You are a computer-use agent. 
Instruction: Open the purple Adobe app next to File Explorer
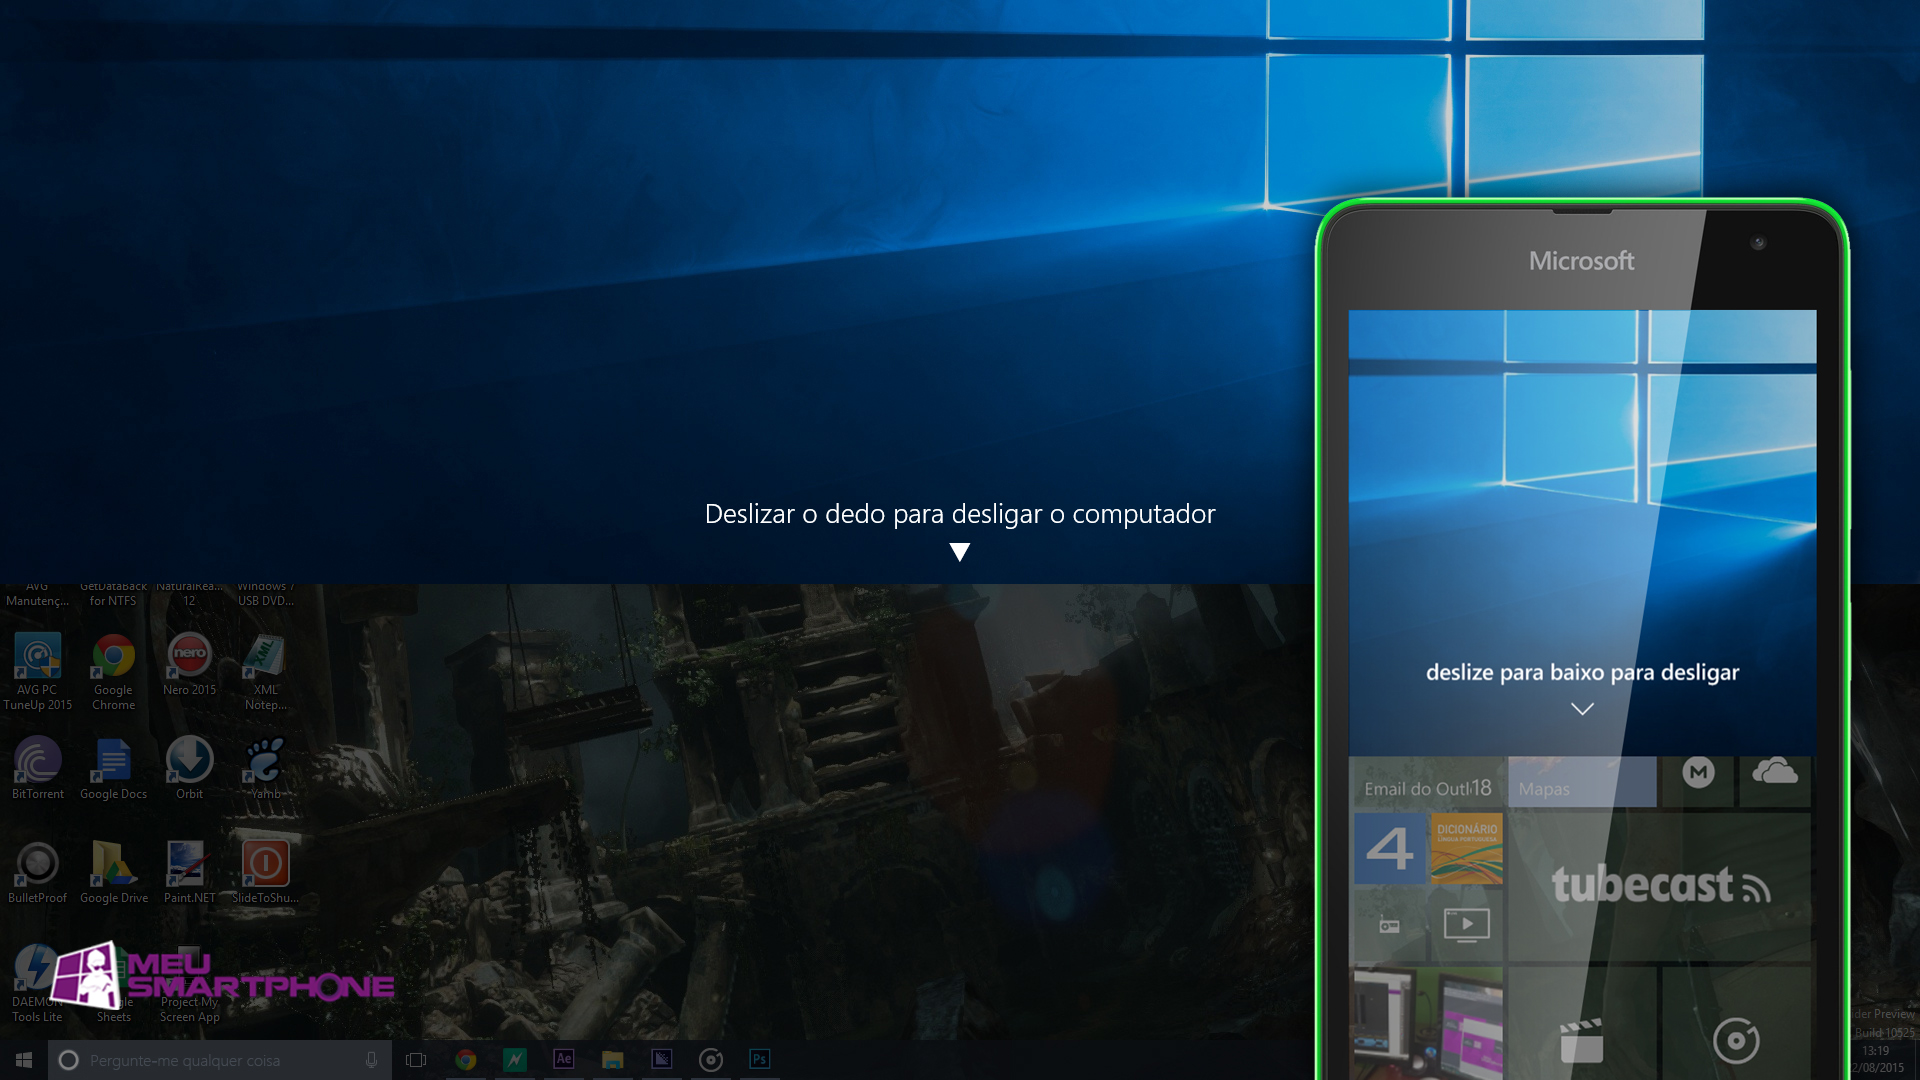(x=662, y=1060)
